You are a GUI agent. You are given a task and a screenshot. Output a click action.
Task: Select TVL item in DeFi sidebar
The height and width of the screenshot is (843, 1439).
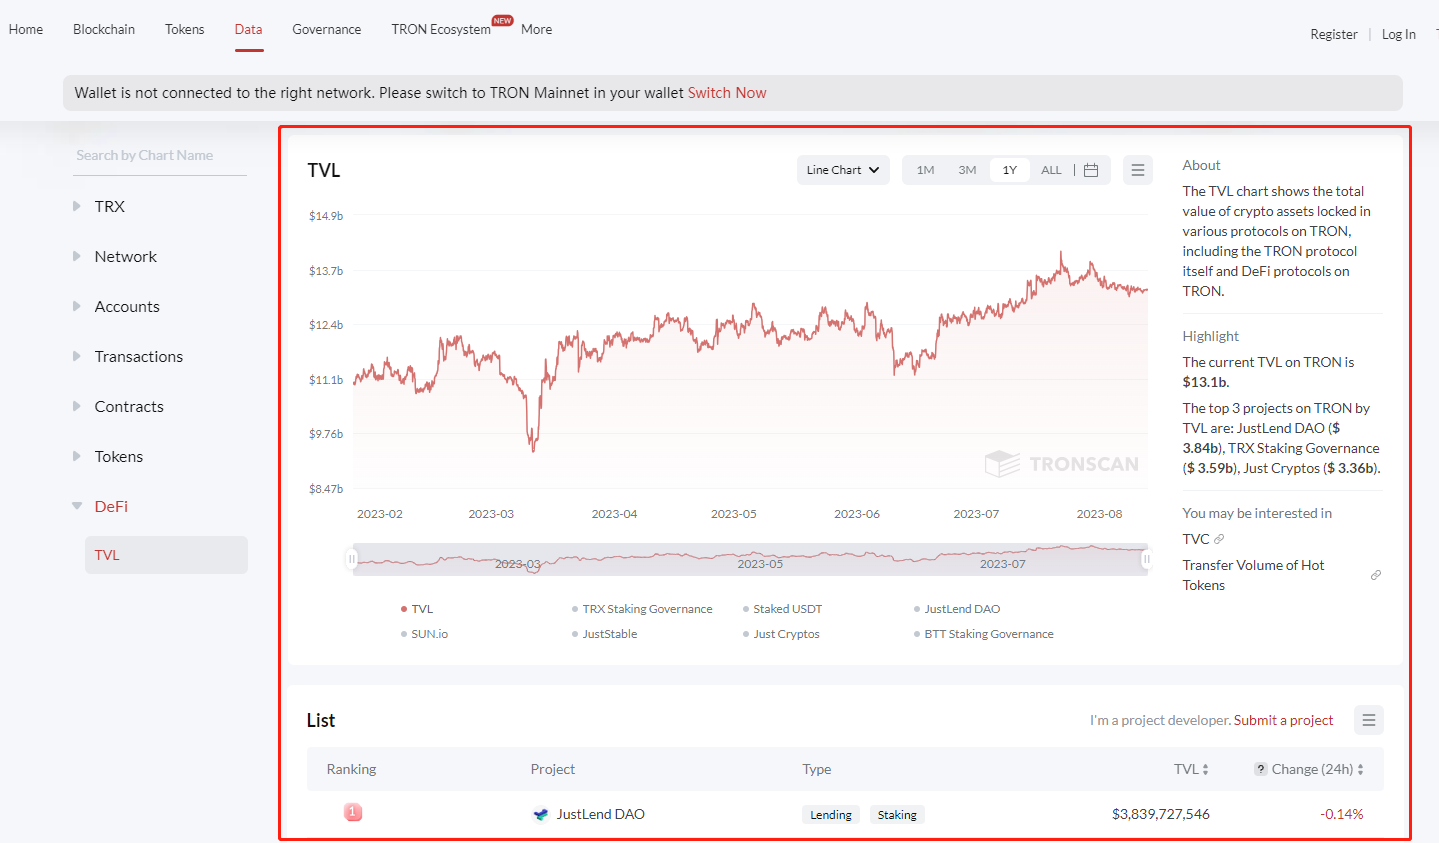[x=166, y=555]
